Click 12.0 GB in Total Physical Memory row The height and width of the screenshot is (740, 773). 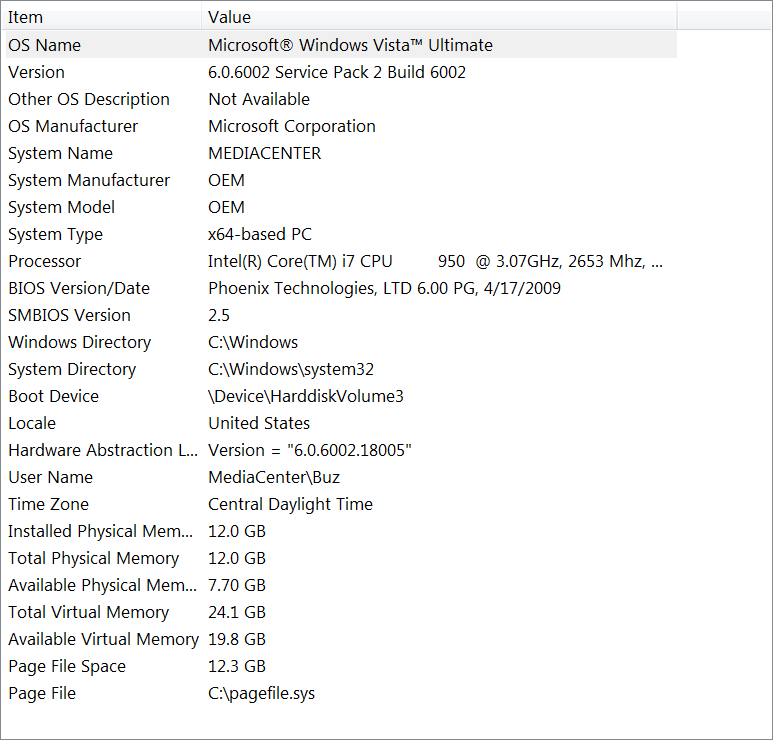(x=237, y=559)
